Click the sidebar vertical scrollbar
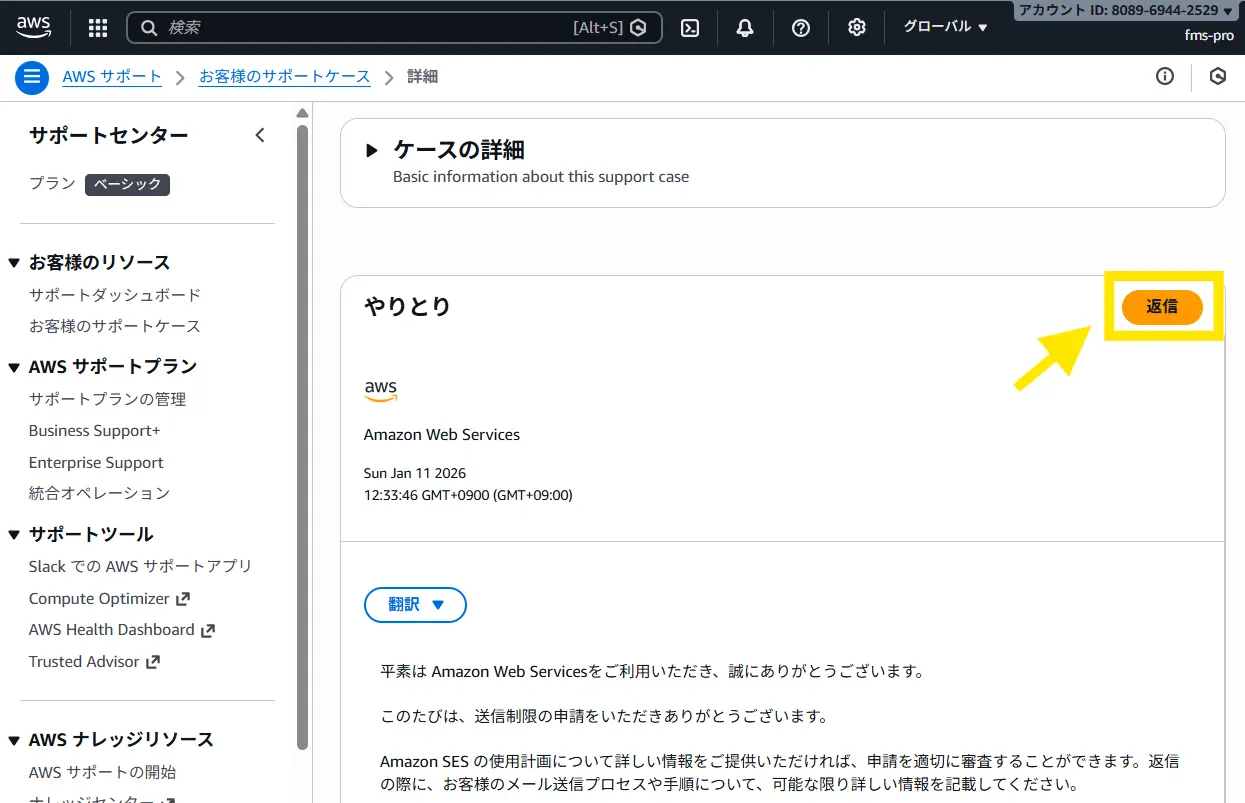 (x=303, y=430)
